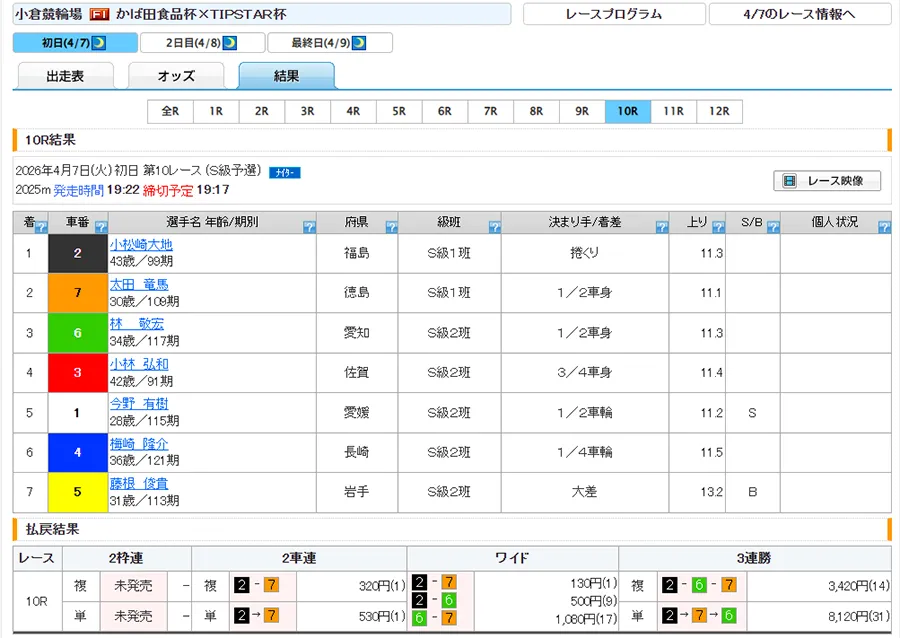Select the 11R race tab
900x638 pixels.
[673, 111]
